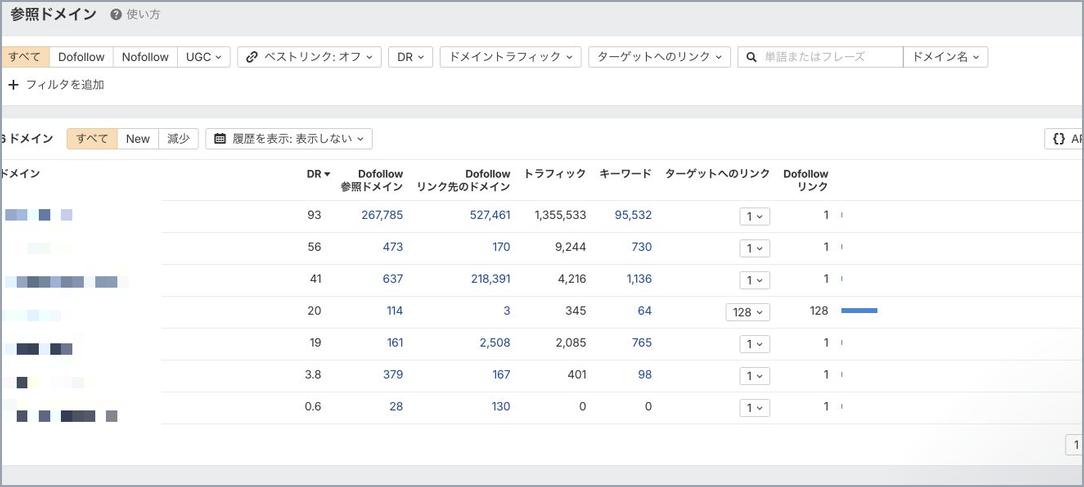The height and width of the screenshot is (487, 1084).
Task: Open the 730 keywords link
Action: [x=642, y=247]
